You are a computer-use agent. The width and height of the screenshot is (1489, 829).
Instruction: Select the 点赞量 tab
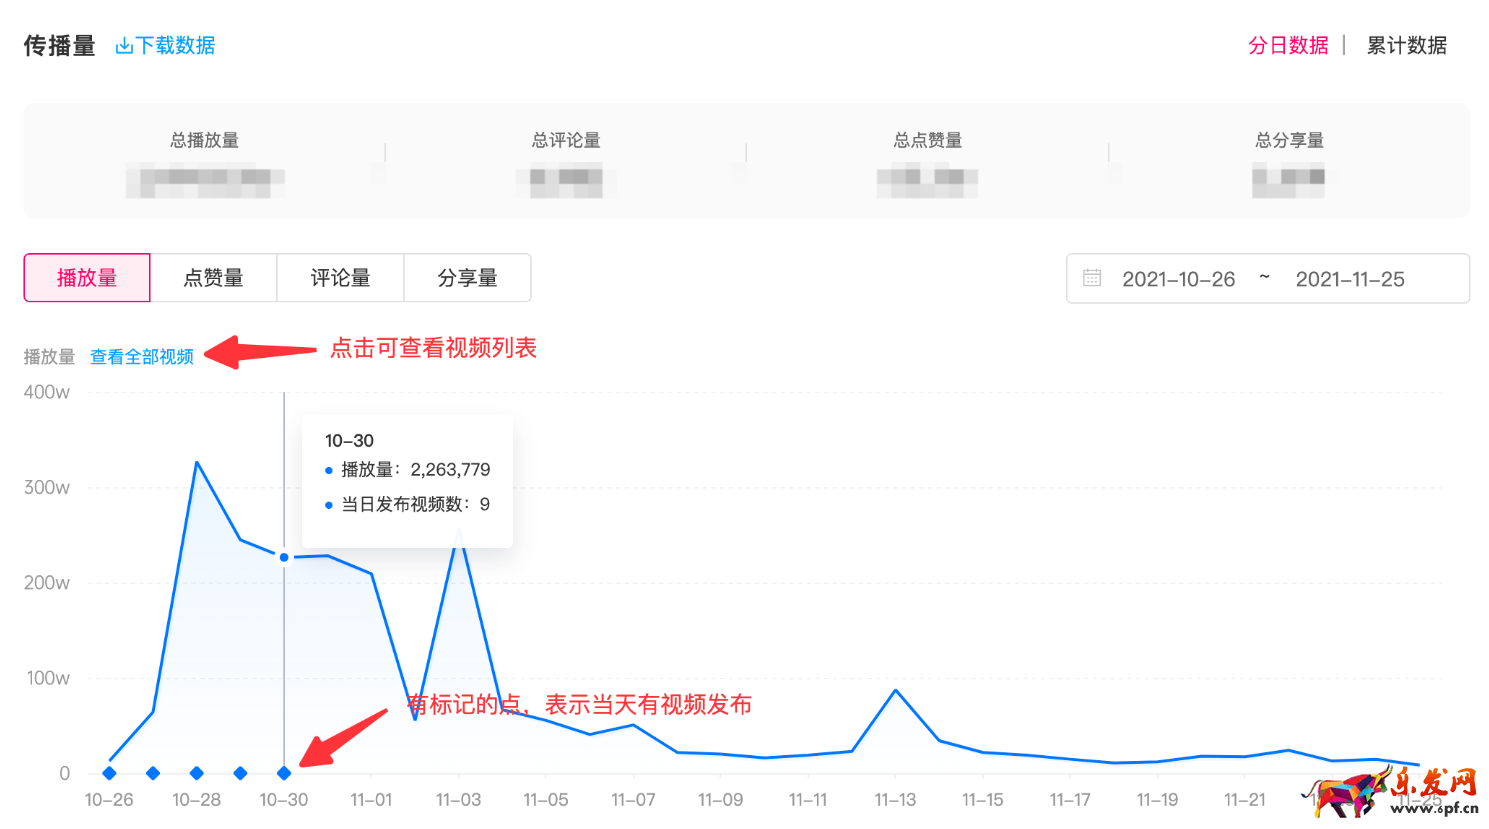pos(213,277)
